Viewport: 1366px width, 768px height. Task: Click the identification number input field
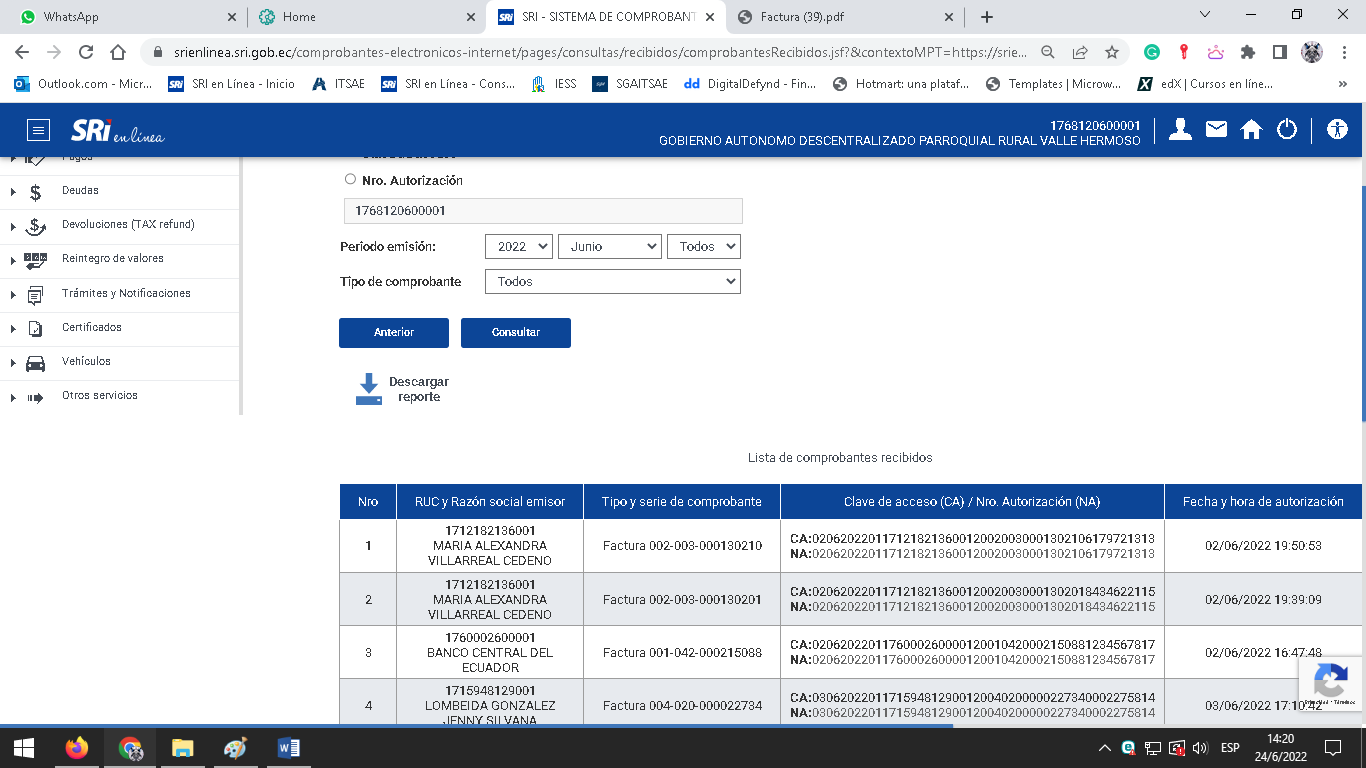(x=542, y=211)
